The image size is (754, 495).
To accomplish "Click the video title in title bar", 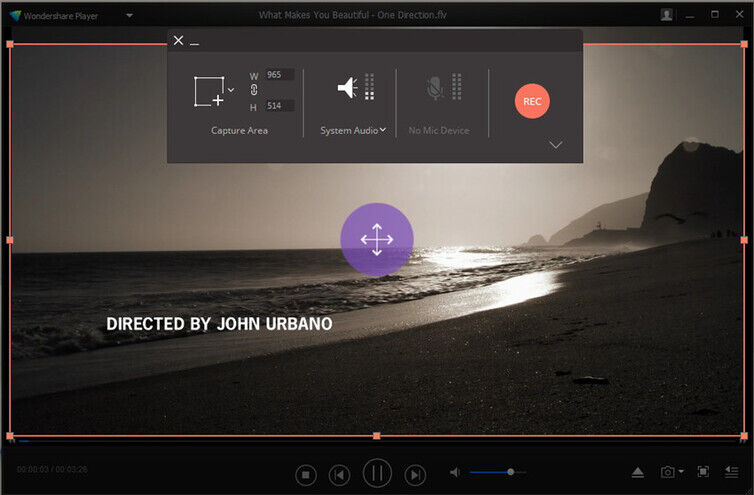I will (352, 15).
